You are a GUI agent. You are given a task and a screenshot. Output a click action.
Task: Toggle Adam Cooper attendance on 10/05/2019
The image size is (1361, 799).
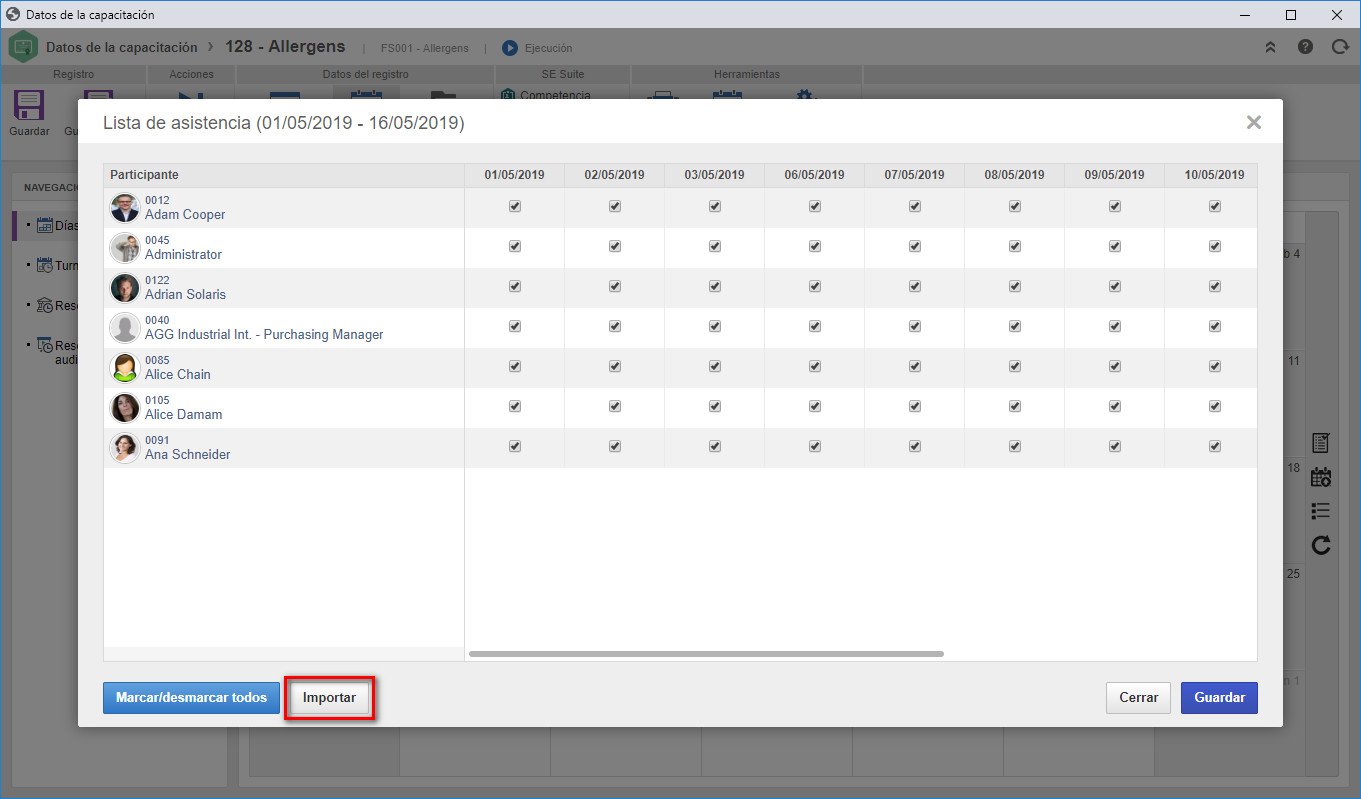pos(1215,206)
